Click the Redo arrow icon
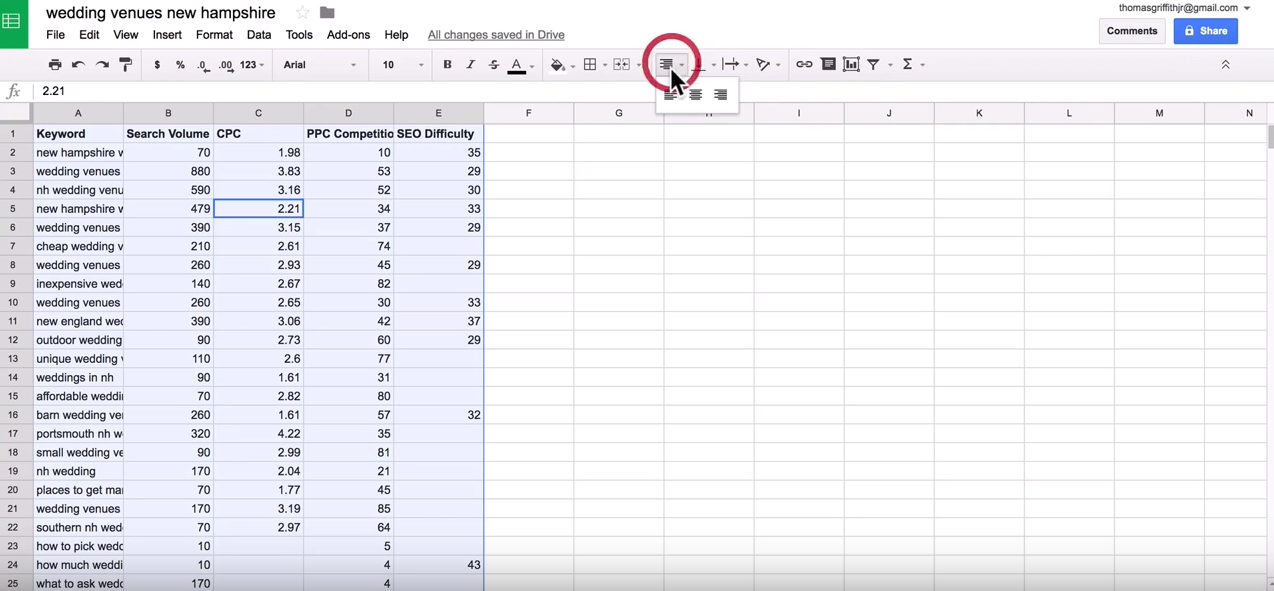Image resolution: width=1274 pixels, height=591 pixels. click(x=102, y=65)
